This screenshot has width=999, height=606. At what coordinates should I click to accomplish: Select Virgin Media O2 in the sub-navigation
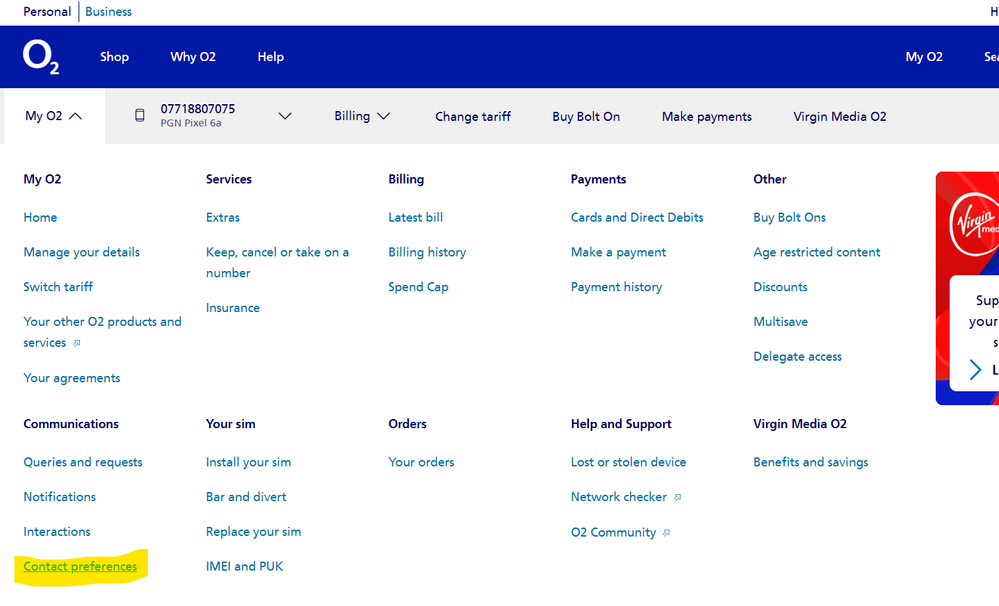coord(840,117)
